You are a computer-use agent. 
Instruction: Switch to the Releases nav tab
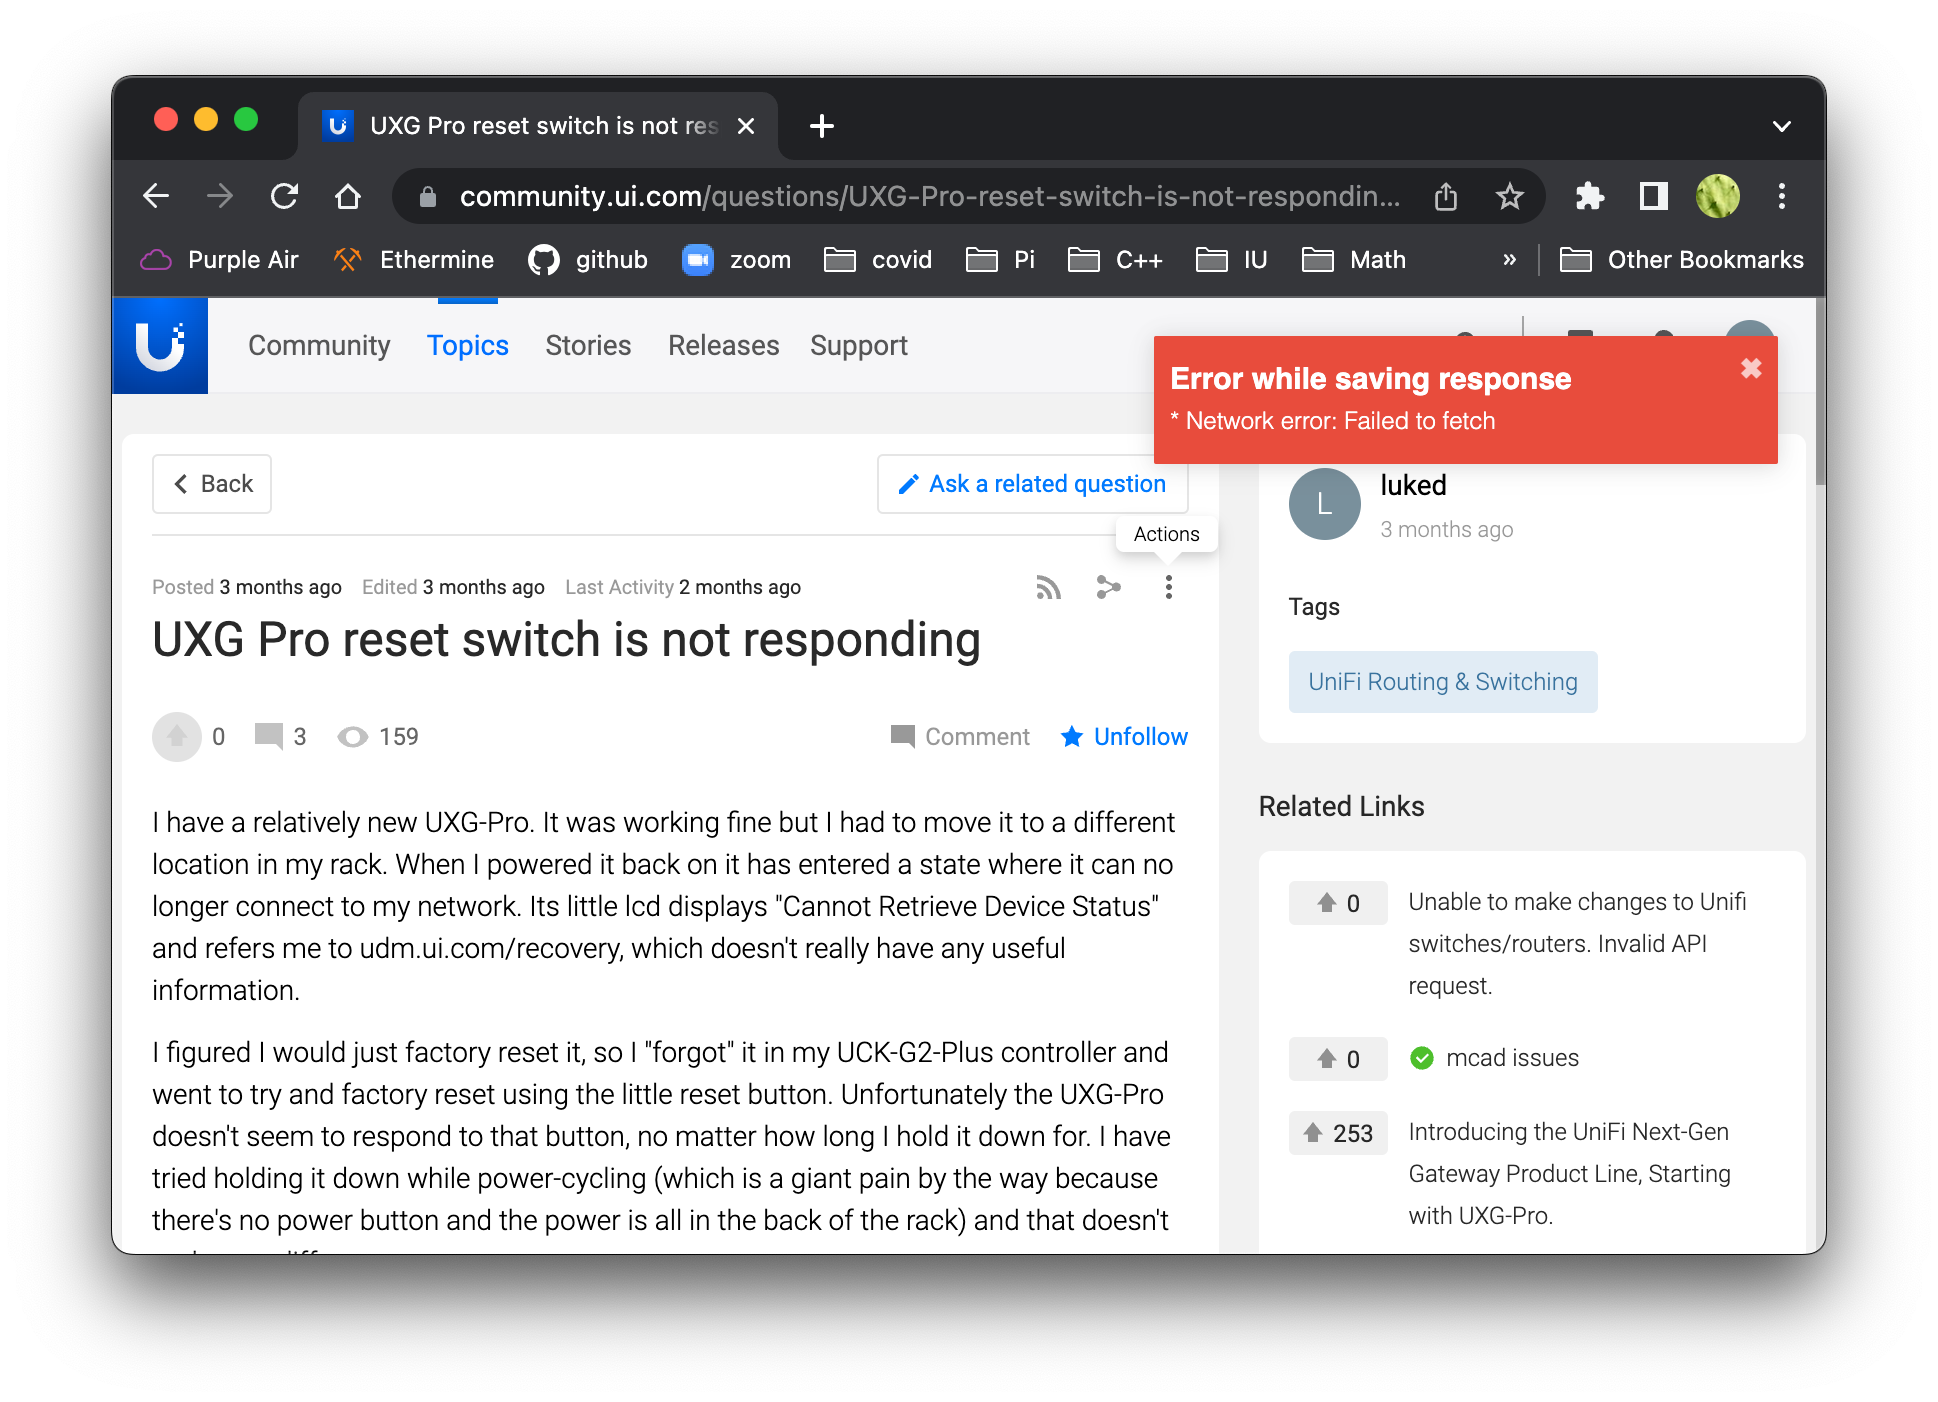(723, 346)
